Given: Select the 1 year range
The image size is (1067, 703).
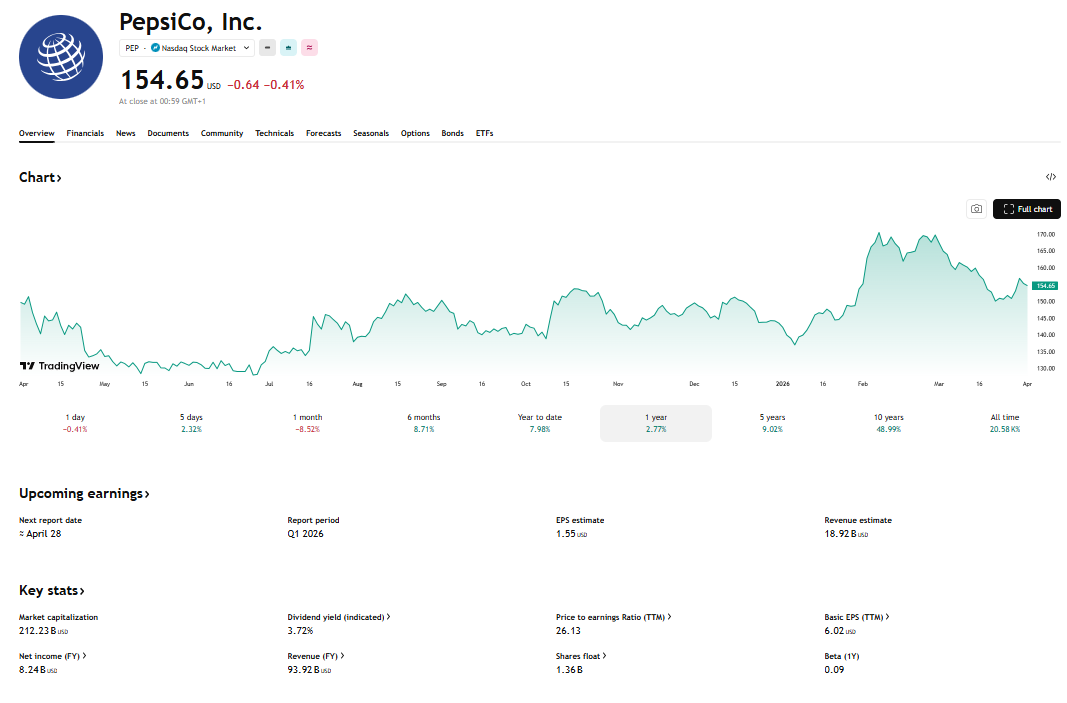Looking at the screenshot, I should click(656, 423).
